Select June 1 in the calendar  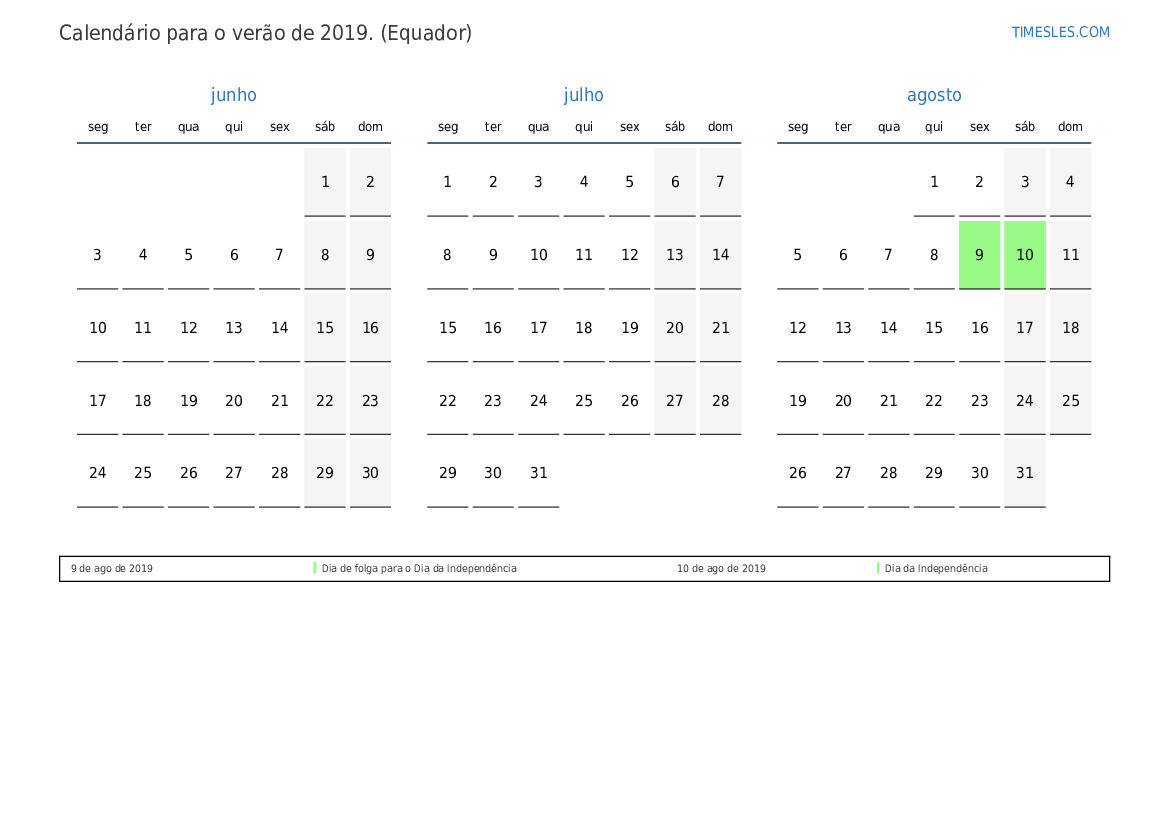click(x=325, y=182)
